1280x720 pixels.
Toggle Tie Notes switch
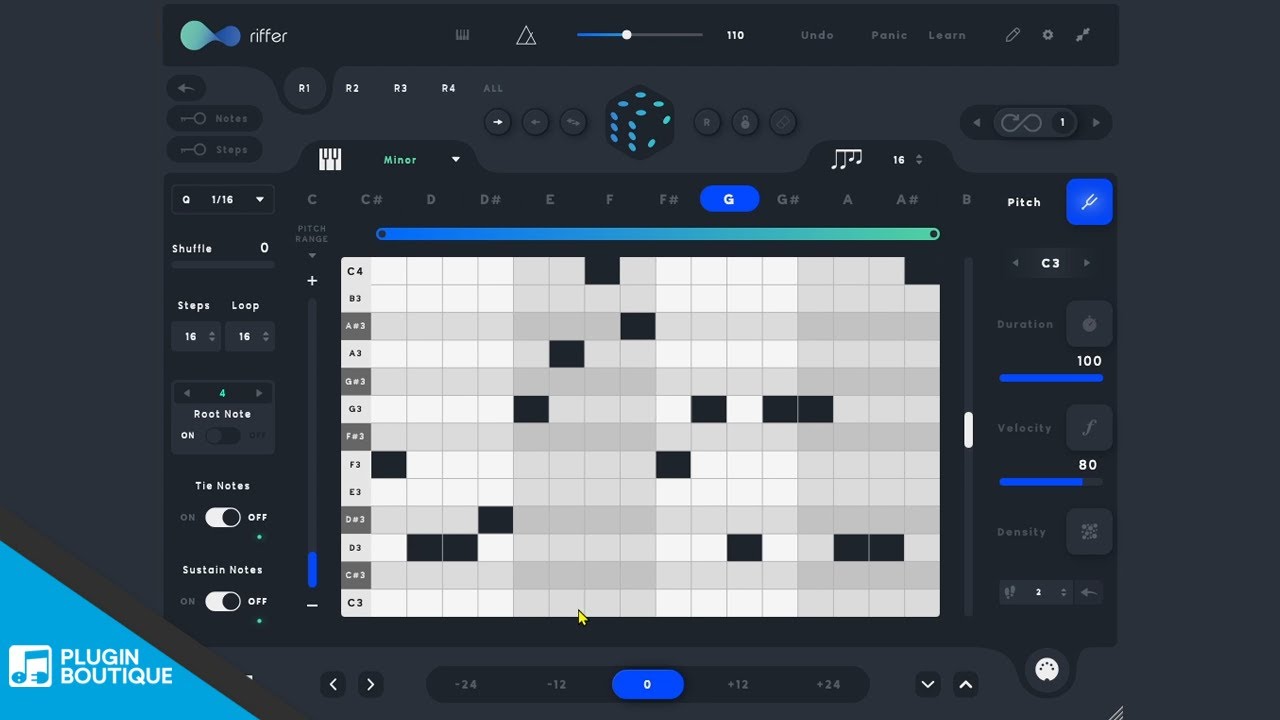[223, 517]
